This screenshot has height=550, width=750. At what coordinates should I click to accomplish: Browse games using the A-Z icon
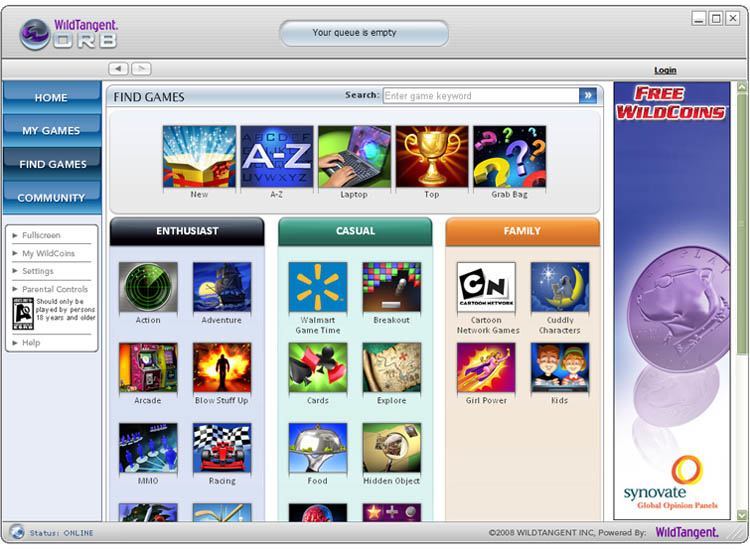coord(277,156)
